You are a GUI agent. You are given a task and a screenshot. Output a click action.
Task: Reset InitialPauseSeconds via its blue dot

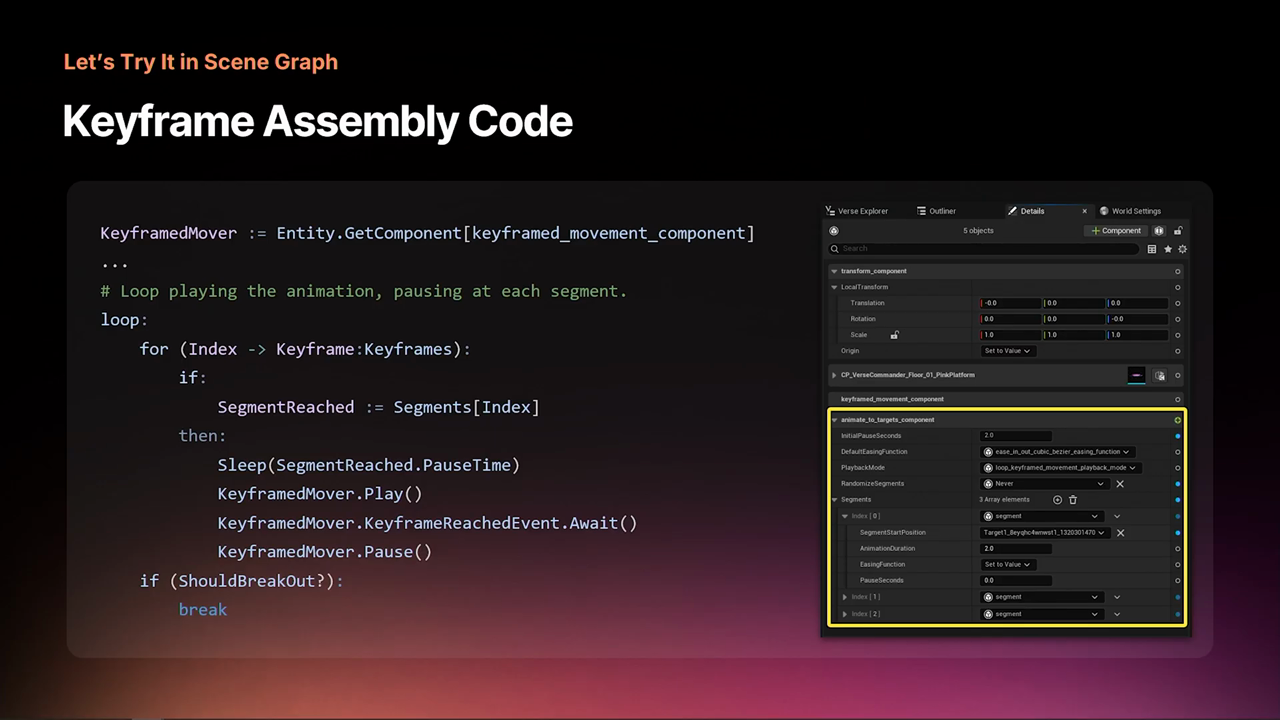pos(1177,436)
